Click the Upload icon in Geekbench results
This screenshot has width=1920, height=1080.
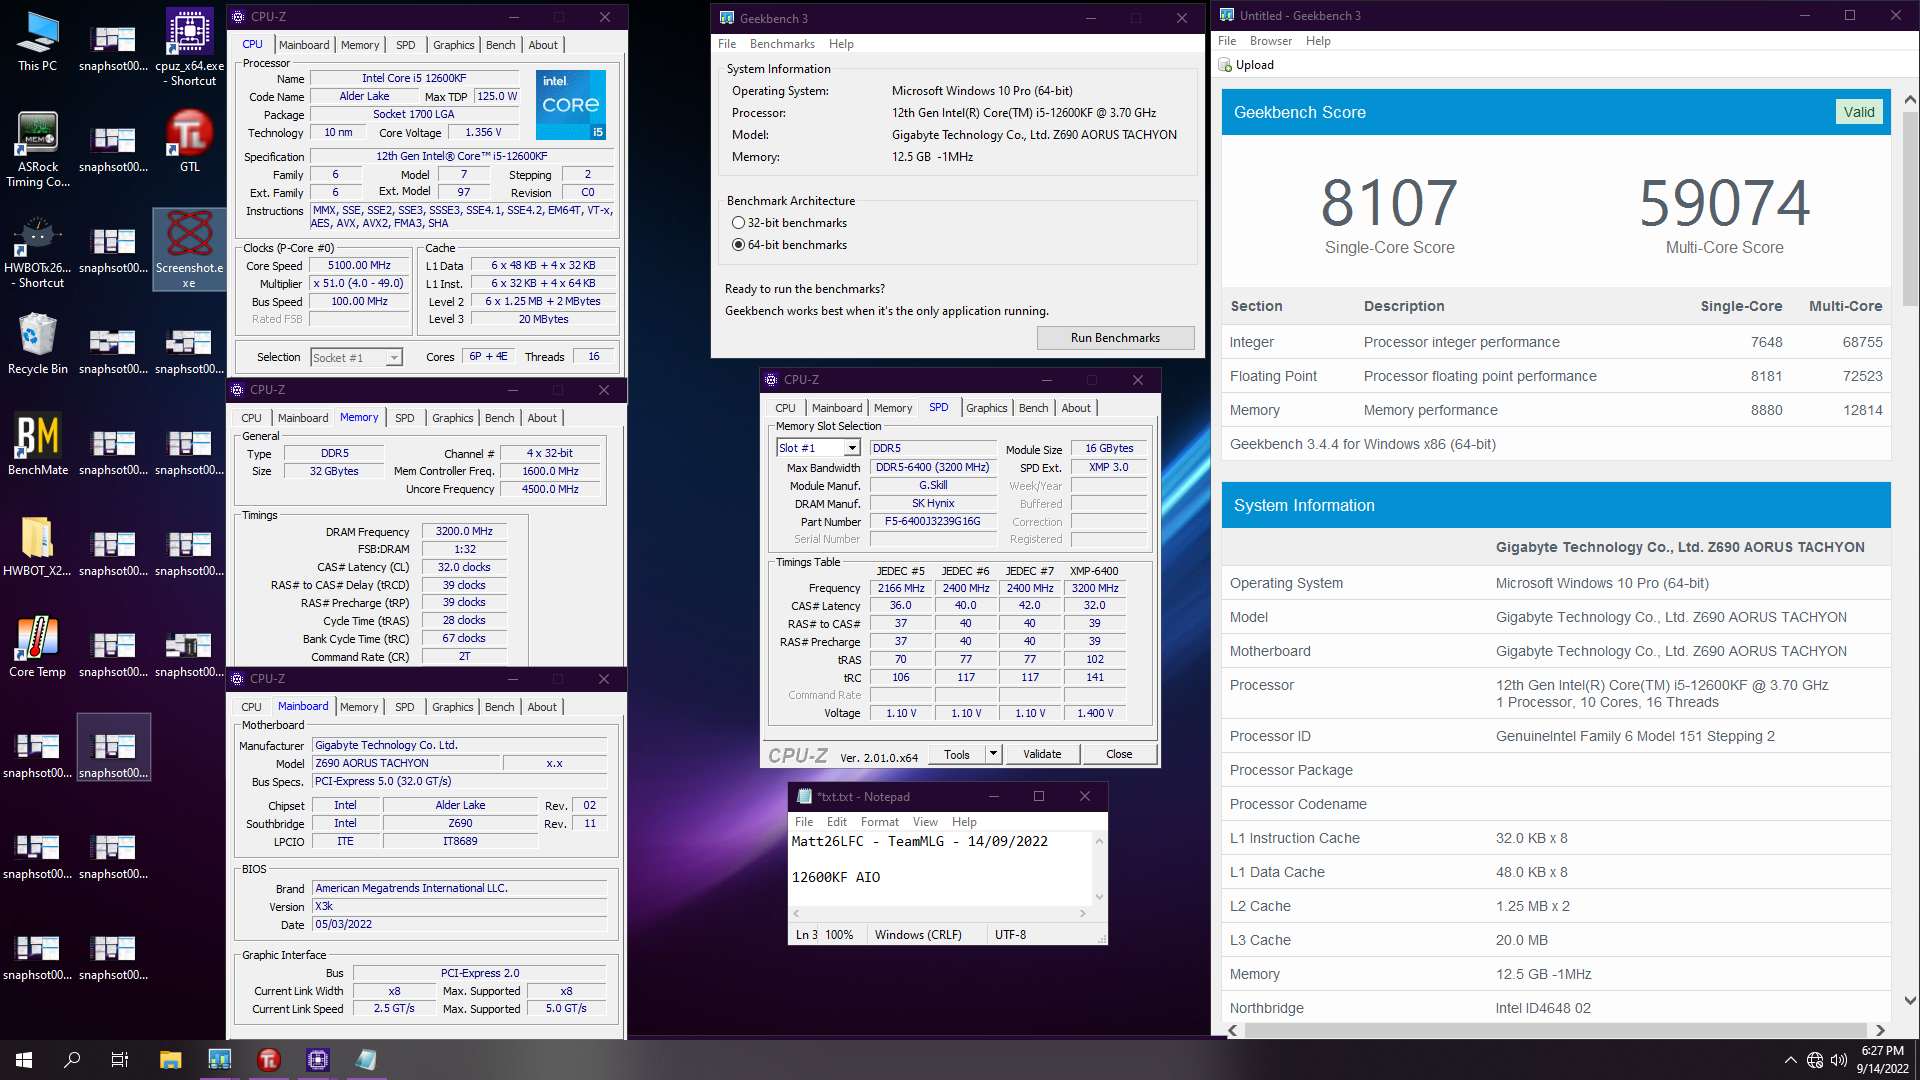click(x=1225, y=65)
